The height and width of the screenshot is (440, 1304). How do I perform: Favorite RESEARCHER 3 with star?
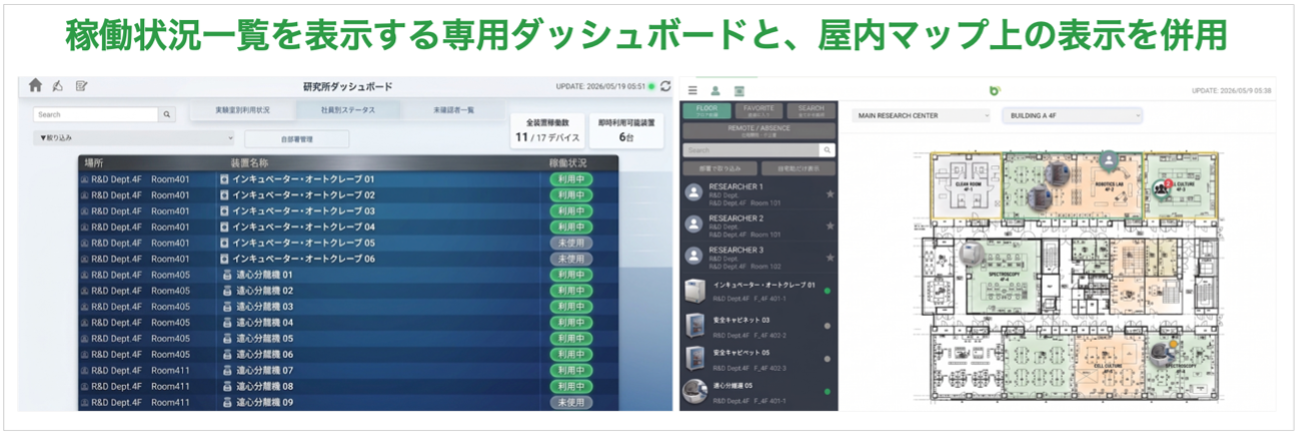pos(829,256)
